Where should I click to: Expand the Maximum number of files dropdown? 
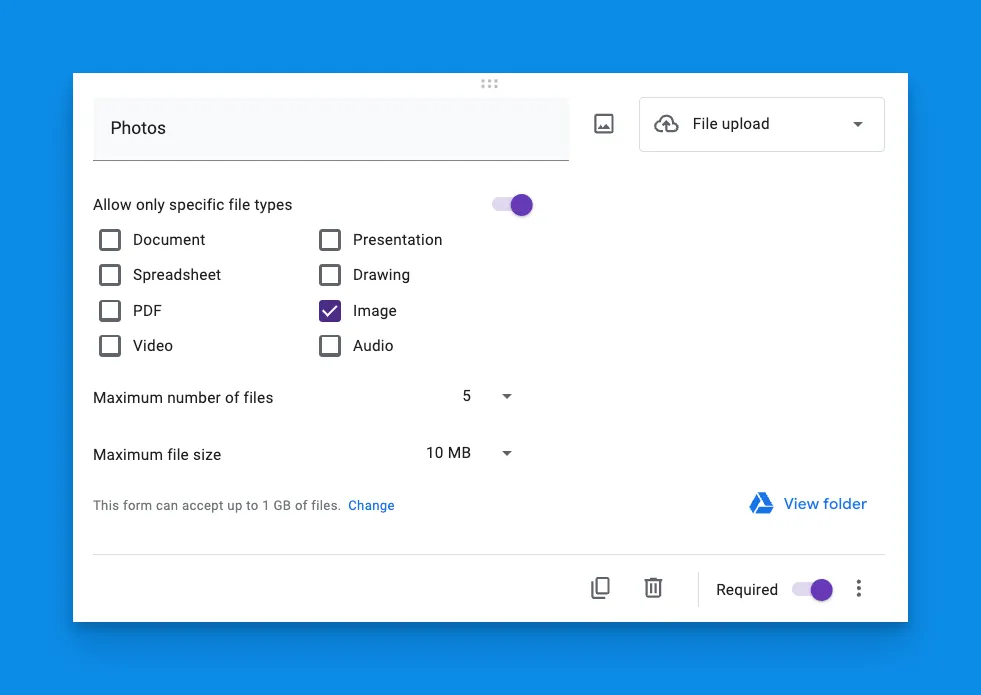pos(488,397)
